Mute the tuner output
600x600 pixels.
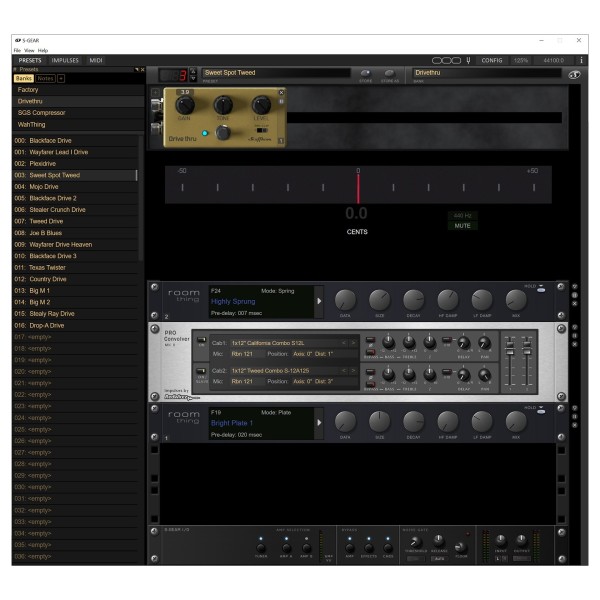coord(462,226)
